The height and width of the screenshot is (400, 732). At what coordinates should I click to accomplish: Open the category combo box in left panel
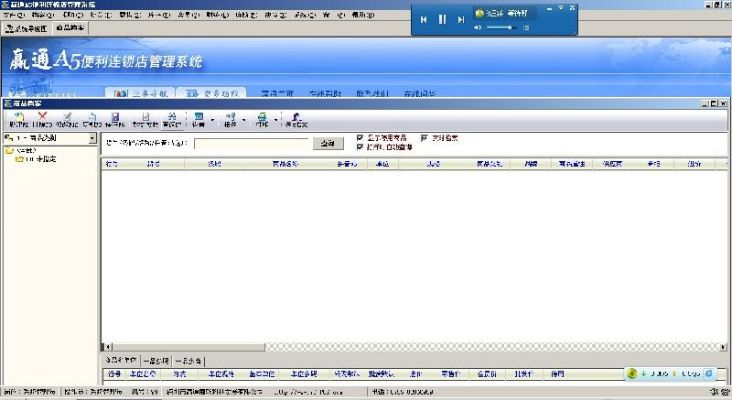50,138
